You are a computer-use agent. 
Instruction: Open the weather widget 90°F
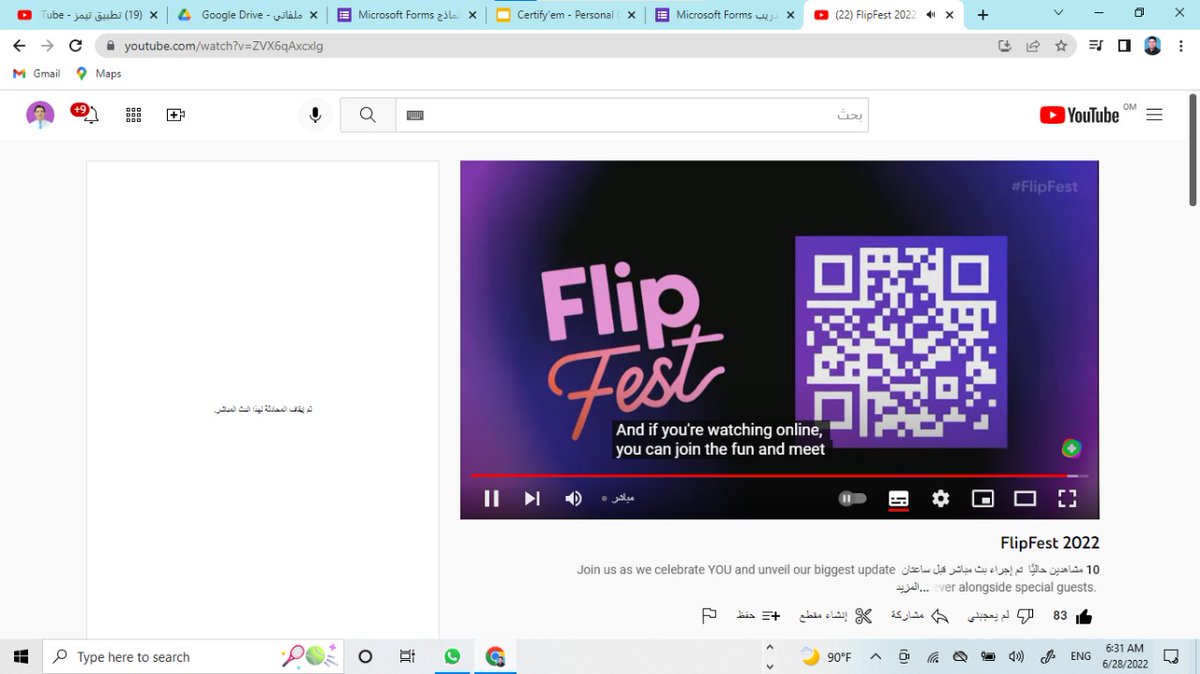(825, 657)
